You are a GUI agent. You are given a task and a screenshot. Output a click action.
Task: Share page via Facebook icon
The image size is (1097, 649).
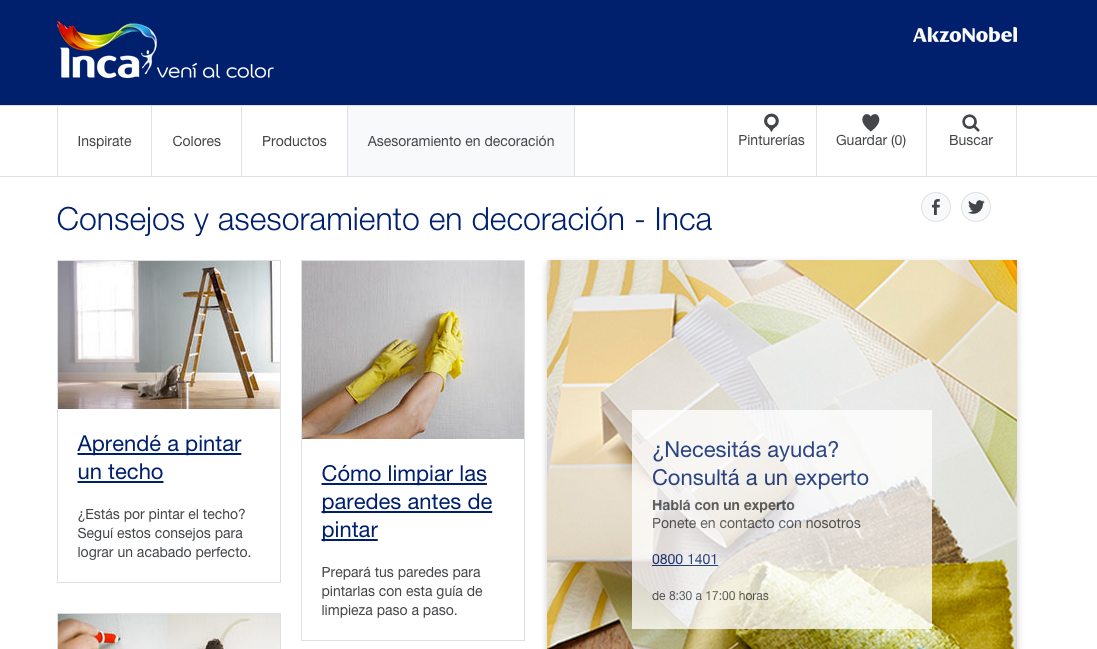pyautogui.click(x=935, y=207)
